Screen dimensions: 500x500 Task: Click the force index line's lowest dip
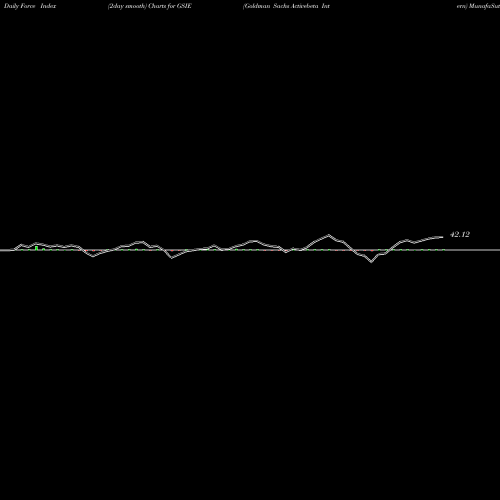tap(371, 262)
